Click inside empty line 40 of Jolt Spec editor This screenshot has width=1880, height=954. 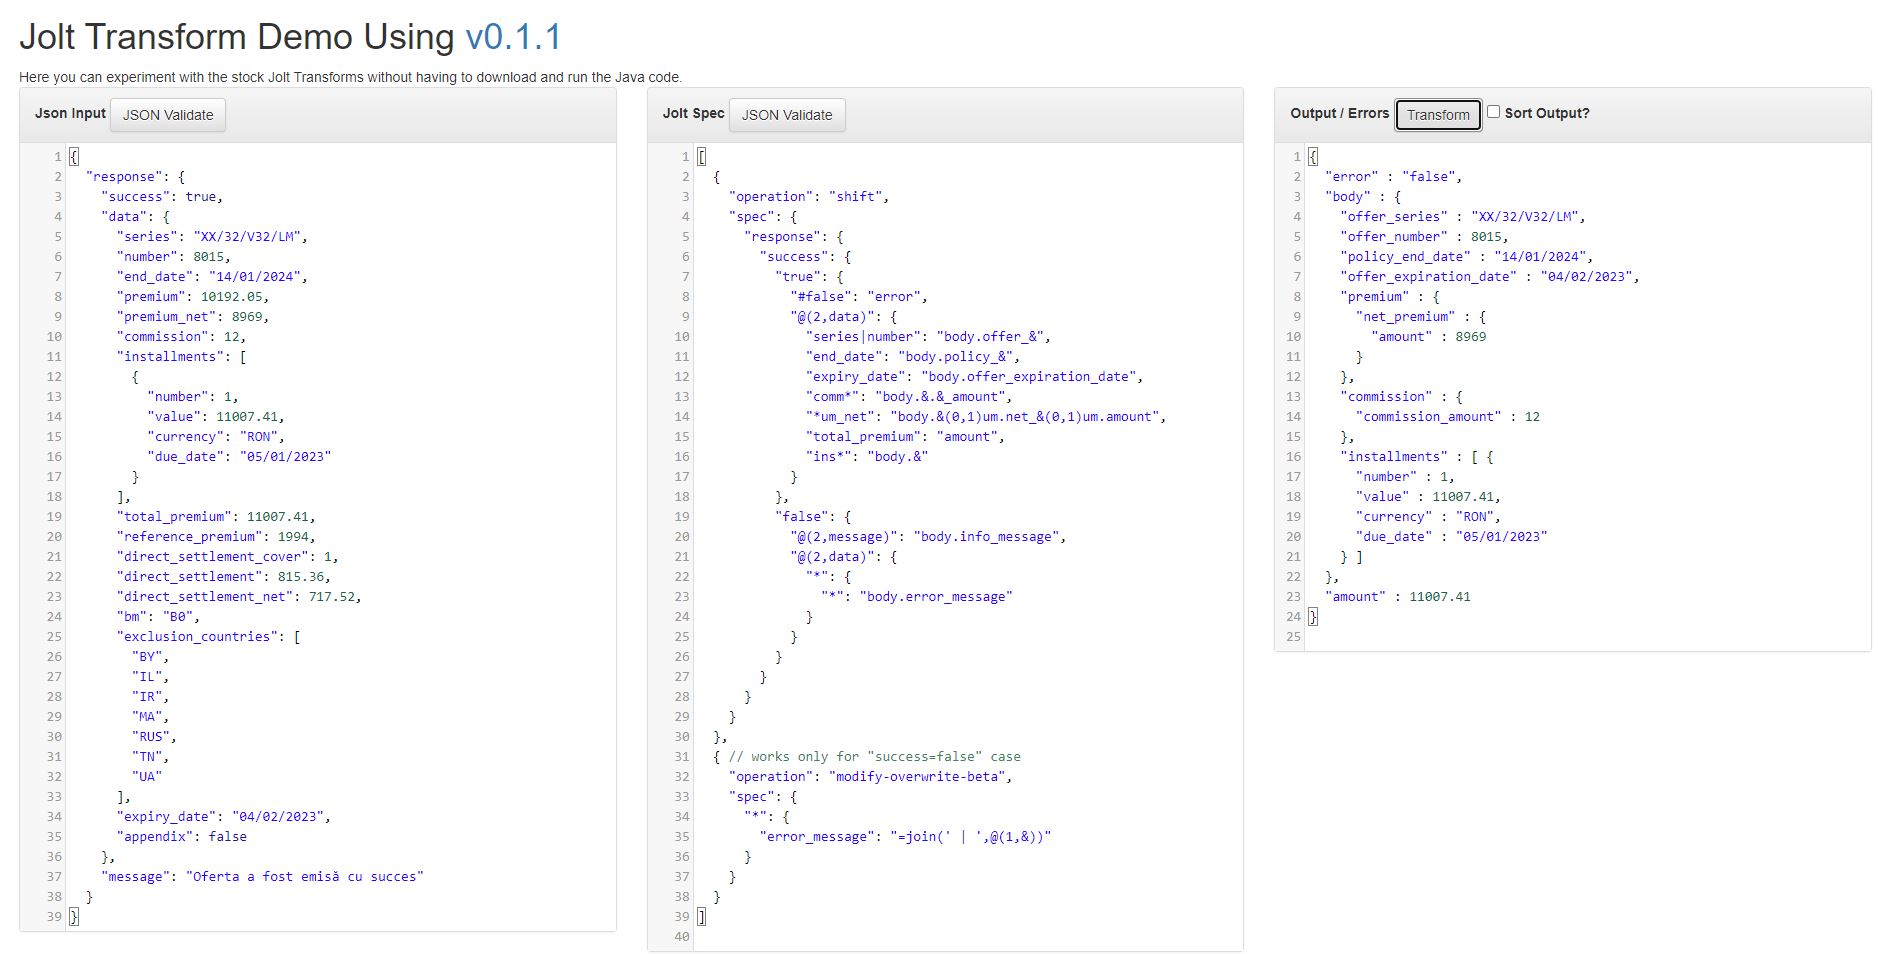click(x=968, y=937)
